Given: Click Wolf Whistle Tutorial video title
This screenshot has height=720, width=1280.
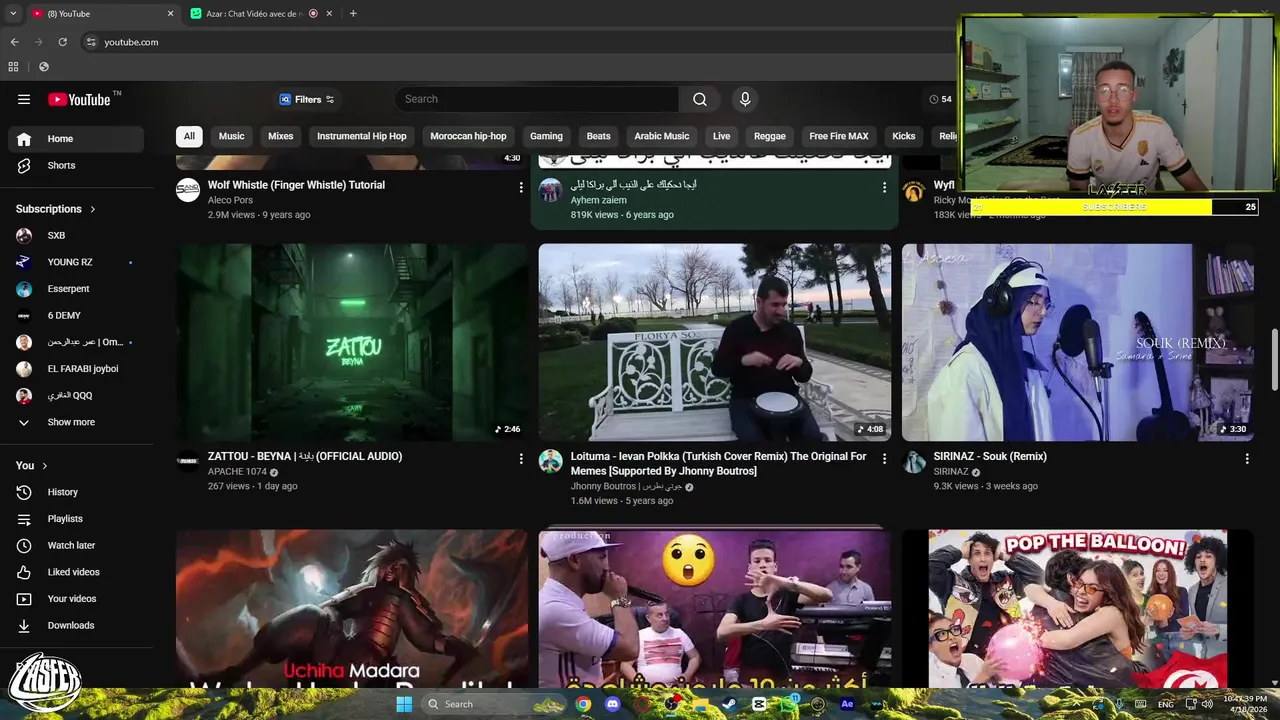Looking at the screenshot, I should coord(296,185).
